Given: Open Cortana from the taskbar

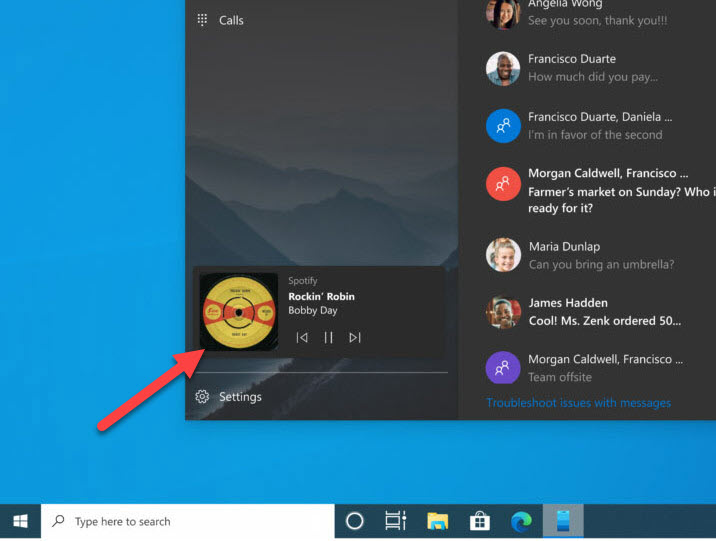Looking at the screenshot, I should click(354, 521).
